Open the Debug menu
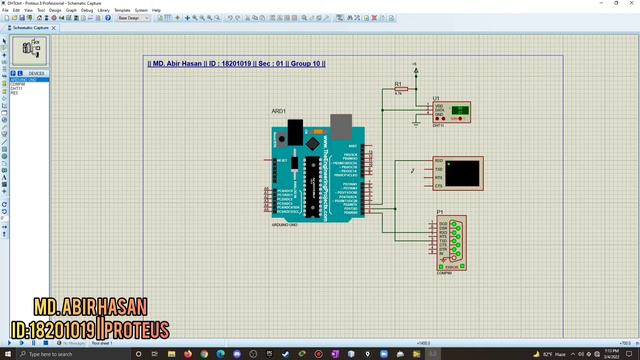The width and height of the screenshot is (640, 360). [x=87, y=10]
